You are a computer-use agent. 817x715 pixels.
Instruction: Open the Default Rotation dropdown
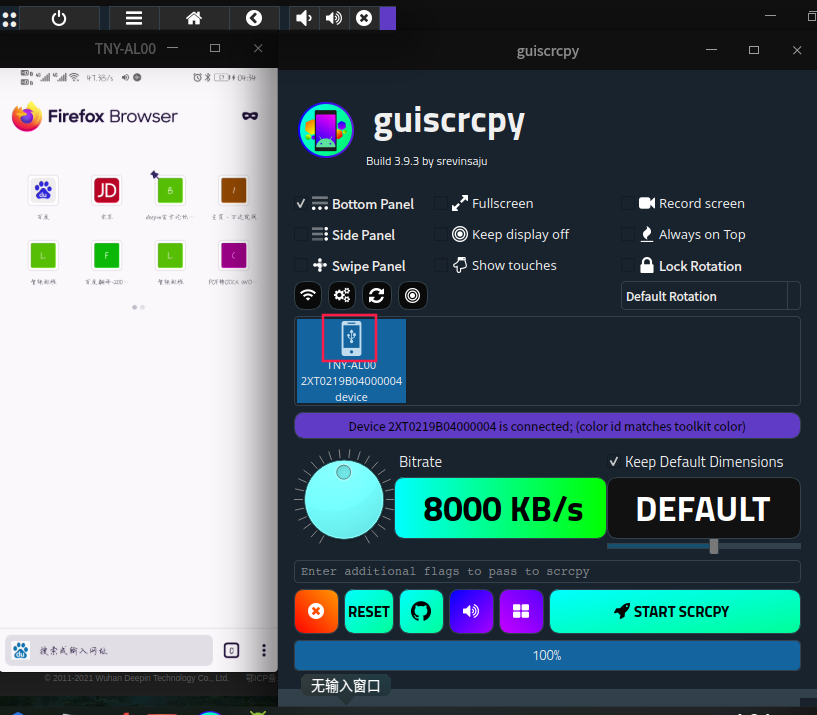click(711, 296)
